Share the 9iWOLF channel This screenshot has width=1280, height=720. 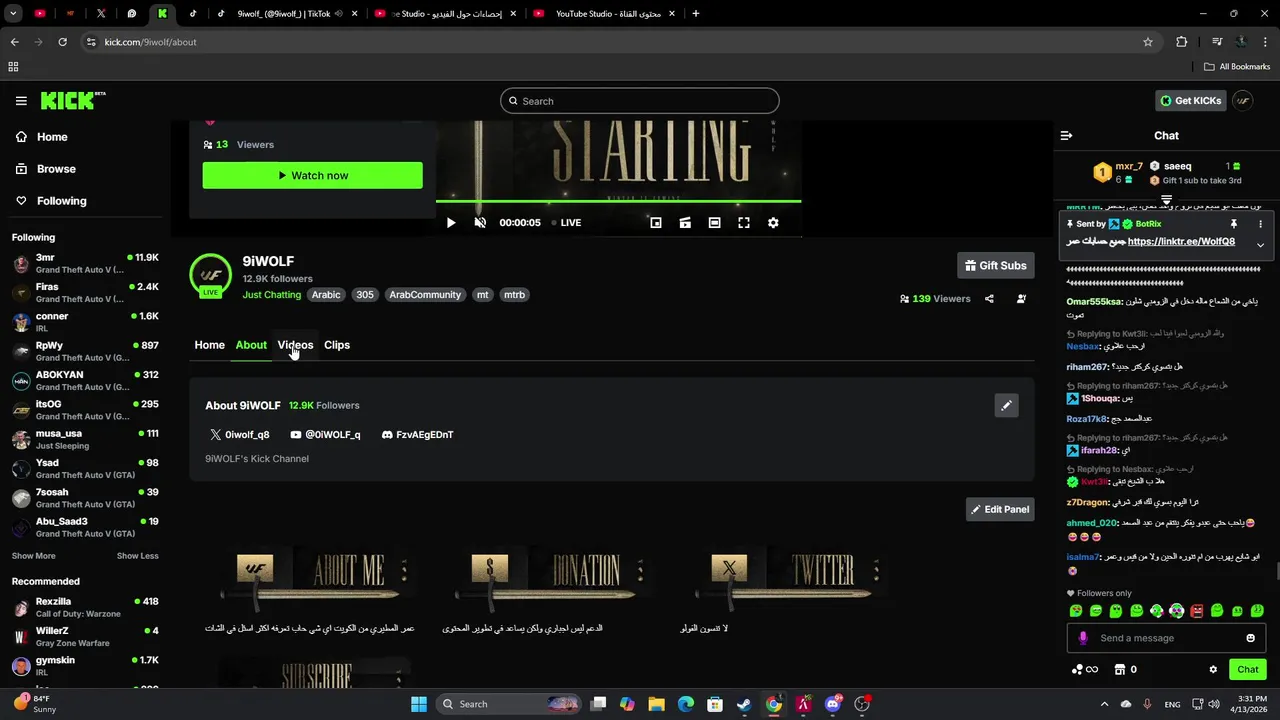989,299
